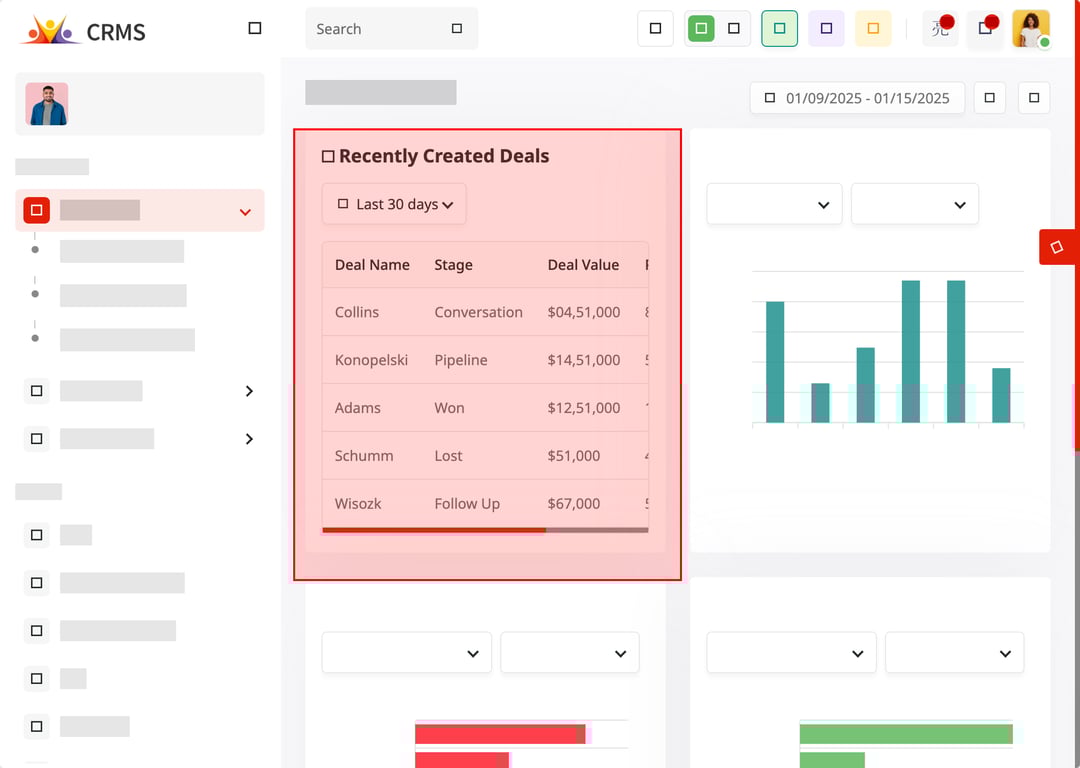The image size is (1080, 768).
Task: Click the language icon with red badge
Action: [940, 29]
